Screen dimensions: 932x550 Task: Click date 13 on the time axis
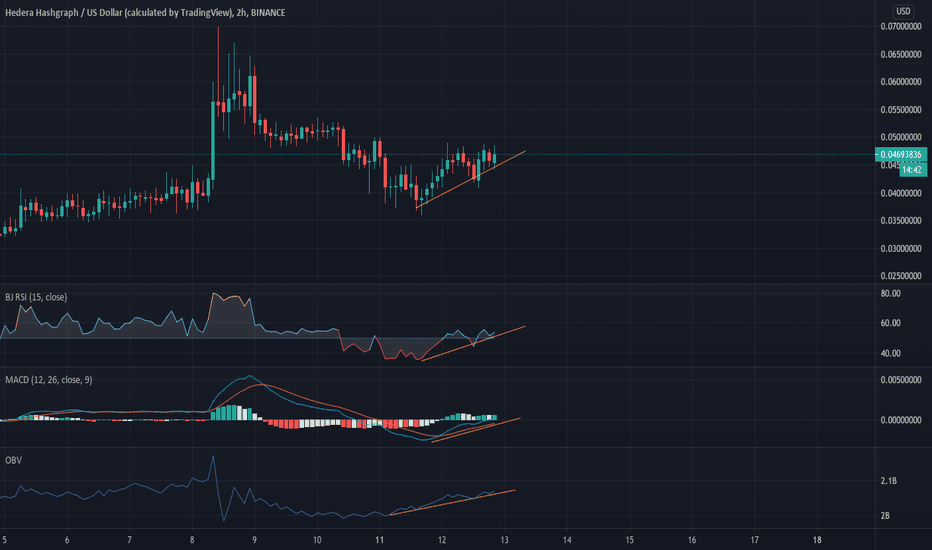pyautogui.click(x=505, y=540)
